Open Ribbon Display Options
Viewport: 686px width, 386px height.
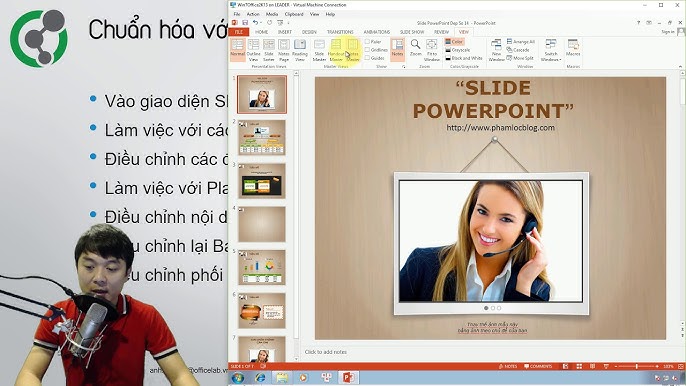649,23
